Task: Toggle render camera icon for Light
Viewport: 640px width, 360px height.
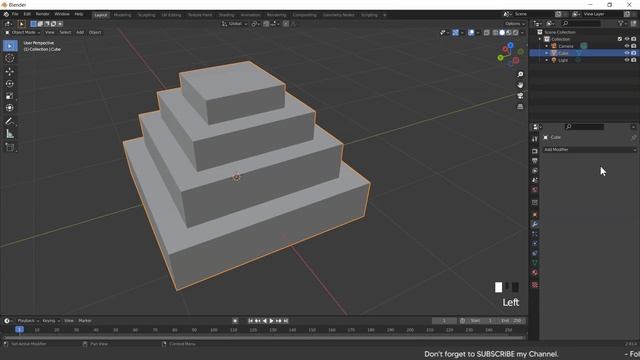Action: click(x=634, y=60)
